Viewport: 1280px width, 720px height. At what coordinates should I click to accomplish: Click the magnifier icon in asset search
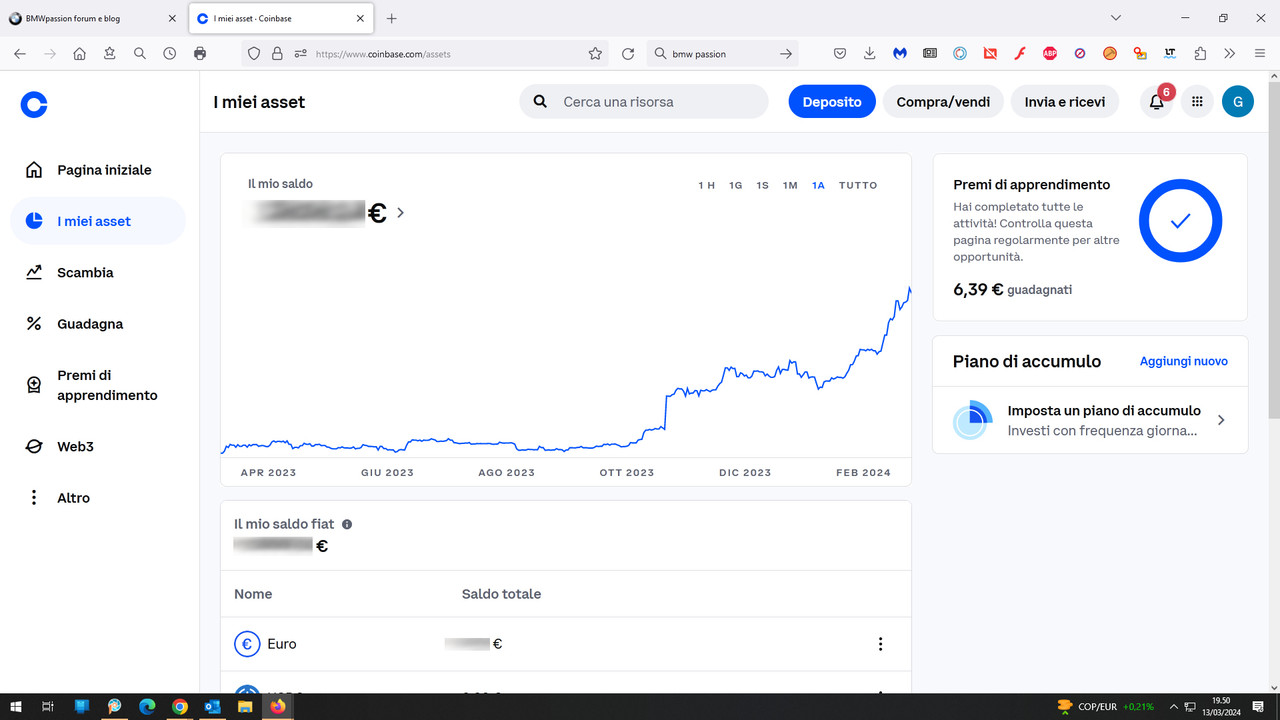click(540, 101)
